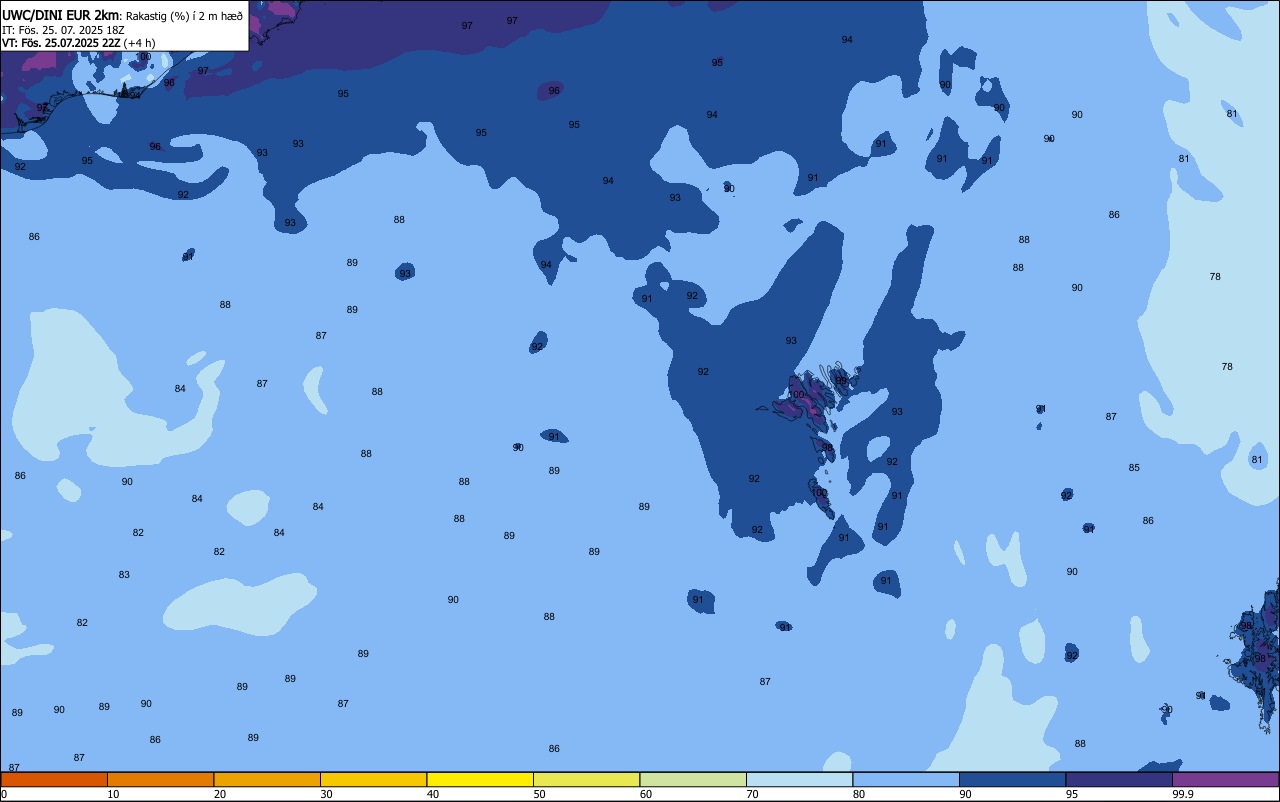This screenshot has height=802, width=1280.
Task: Click the legend tick label '20'
Action: point(220,794)
